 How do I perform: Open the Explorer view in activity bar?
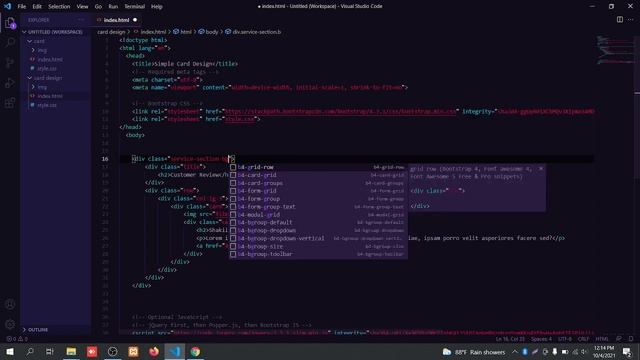10,23
